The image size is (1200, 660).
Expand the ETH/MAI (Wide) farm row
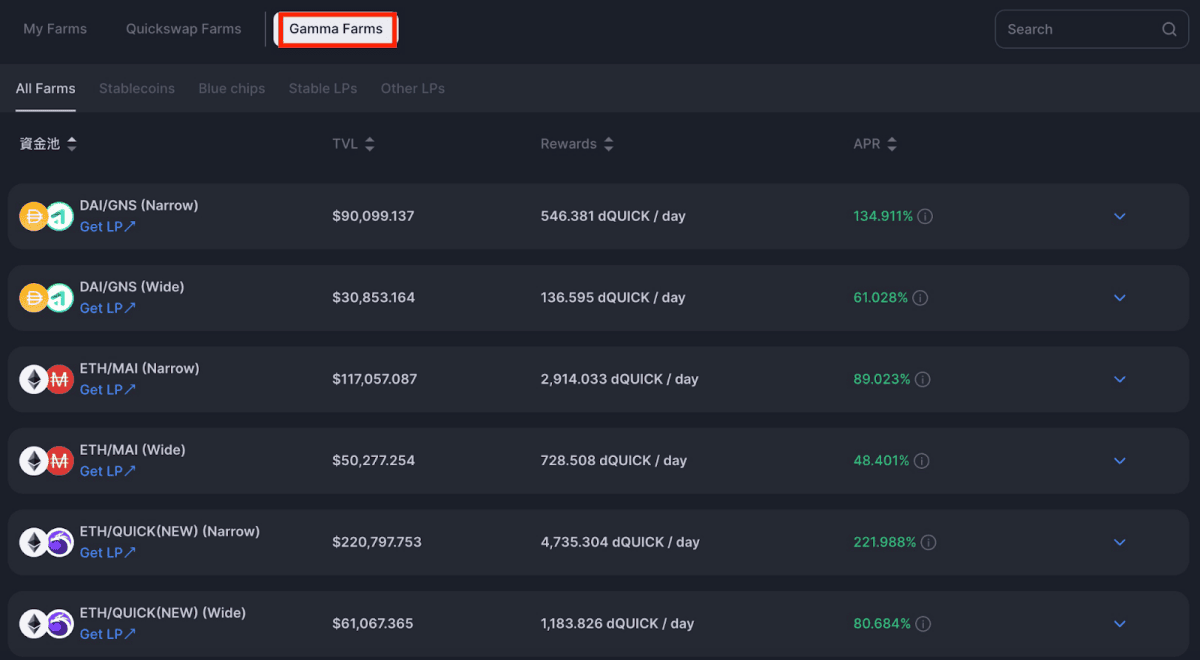click(1120, 461)
